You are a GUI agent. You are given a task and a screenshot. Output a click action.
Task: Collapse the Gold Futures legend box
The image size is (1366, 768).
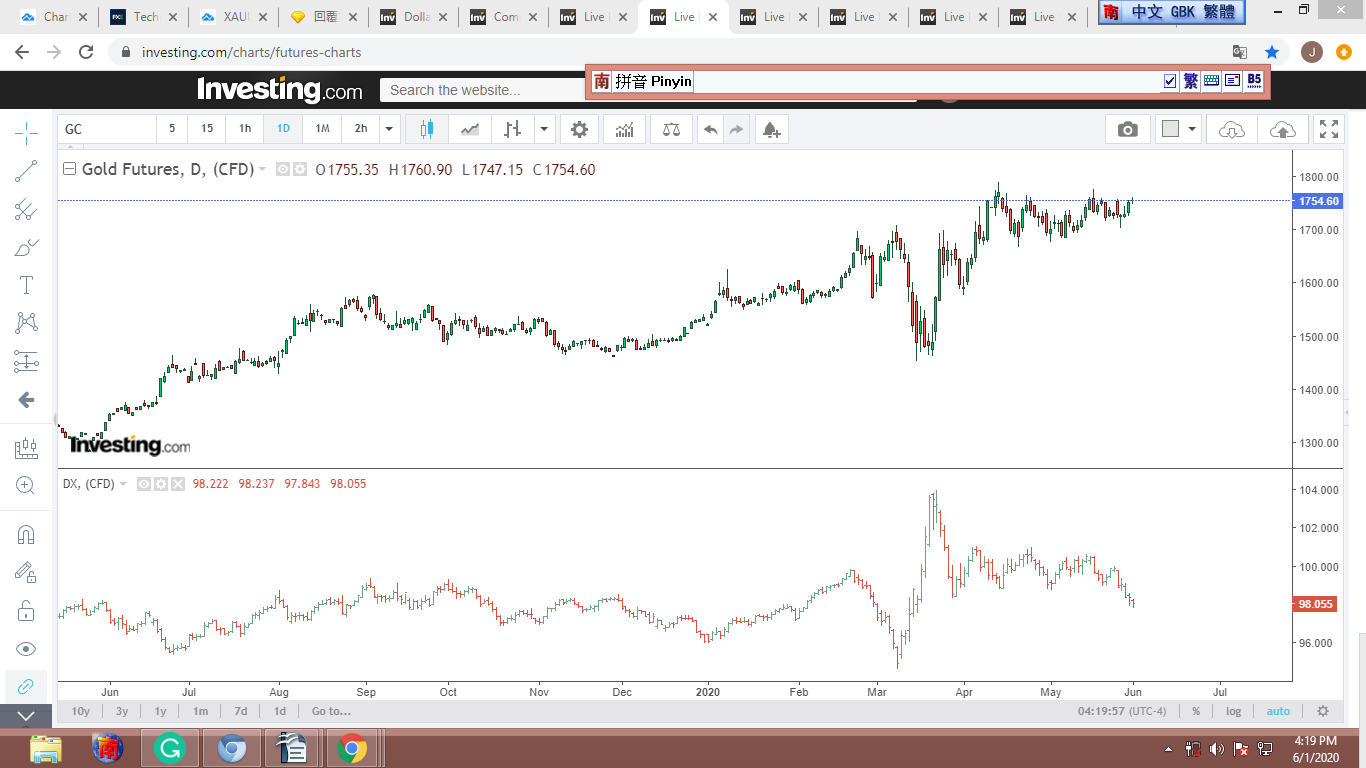tap(69, 170)
